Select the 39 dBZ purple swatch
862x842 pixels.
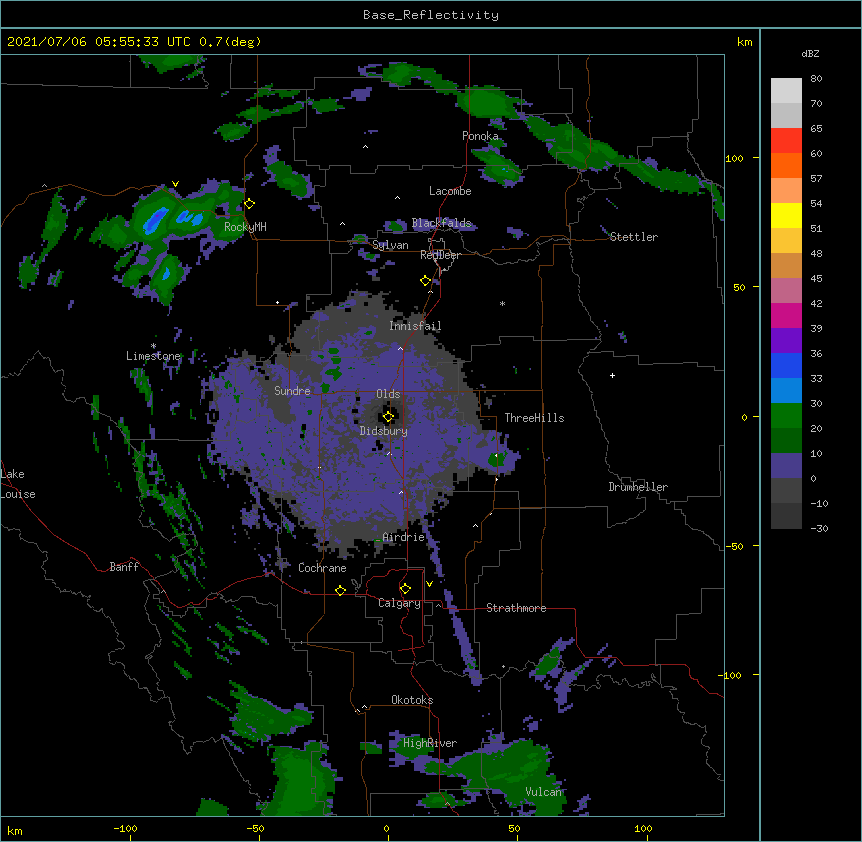point(786,341)
